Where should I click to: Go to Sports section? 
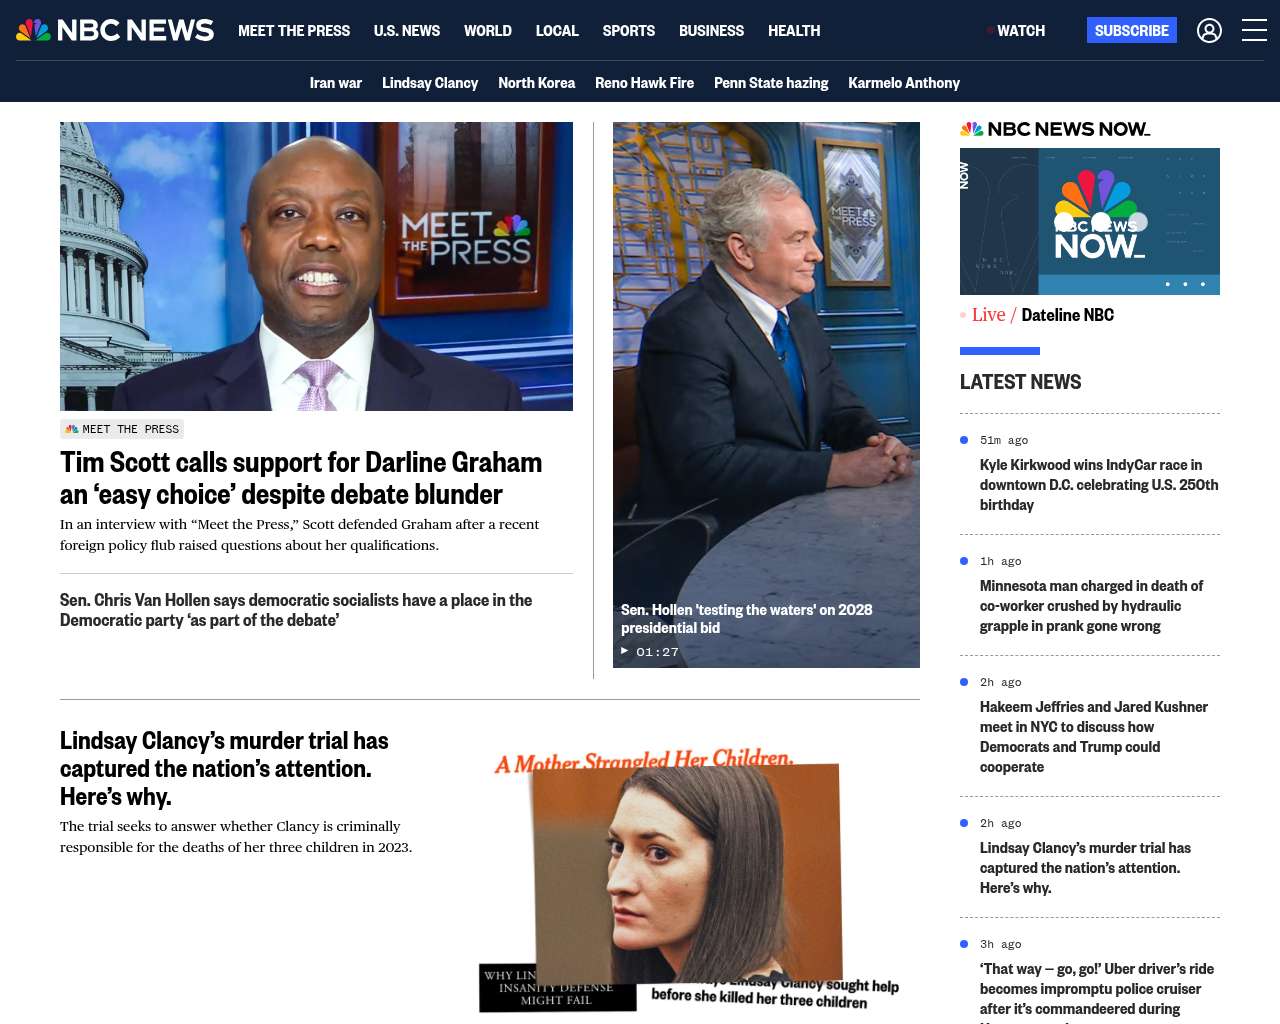point(629,31)
